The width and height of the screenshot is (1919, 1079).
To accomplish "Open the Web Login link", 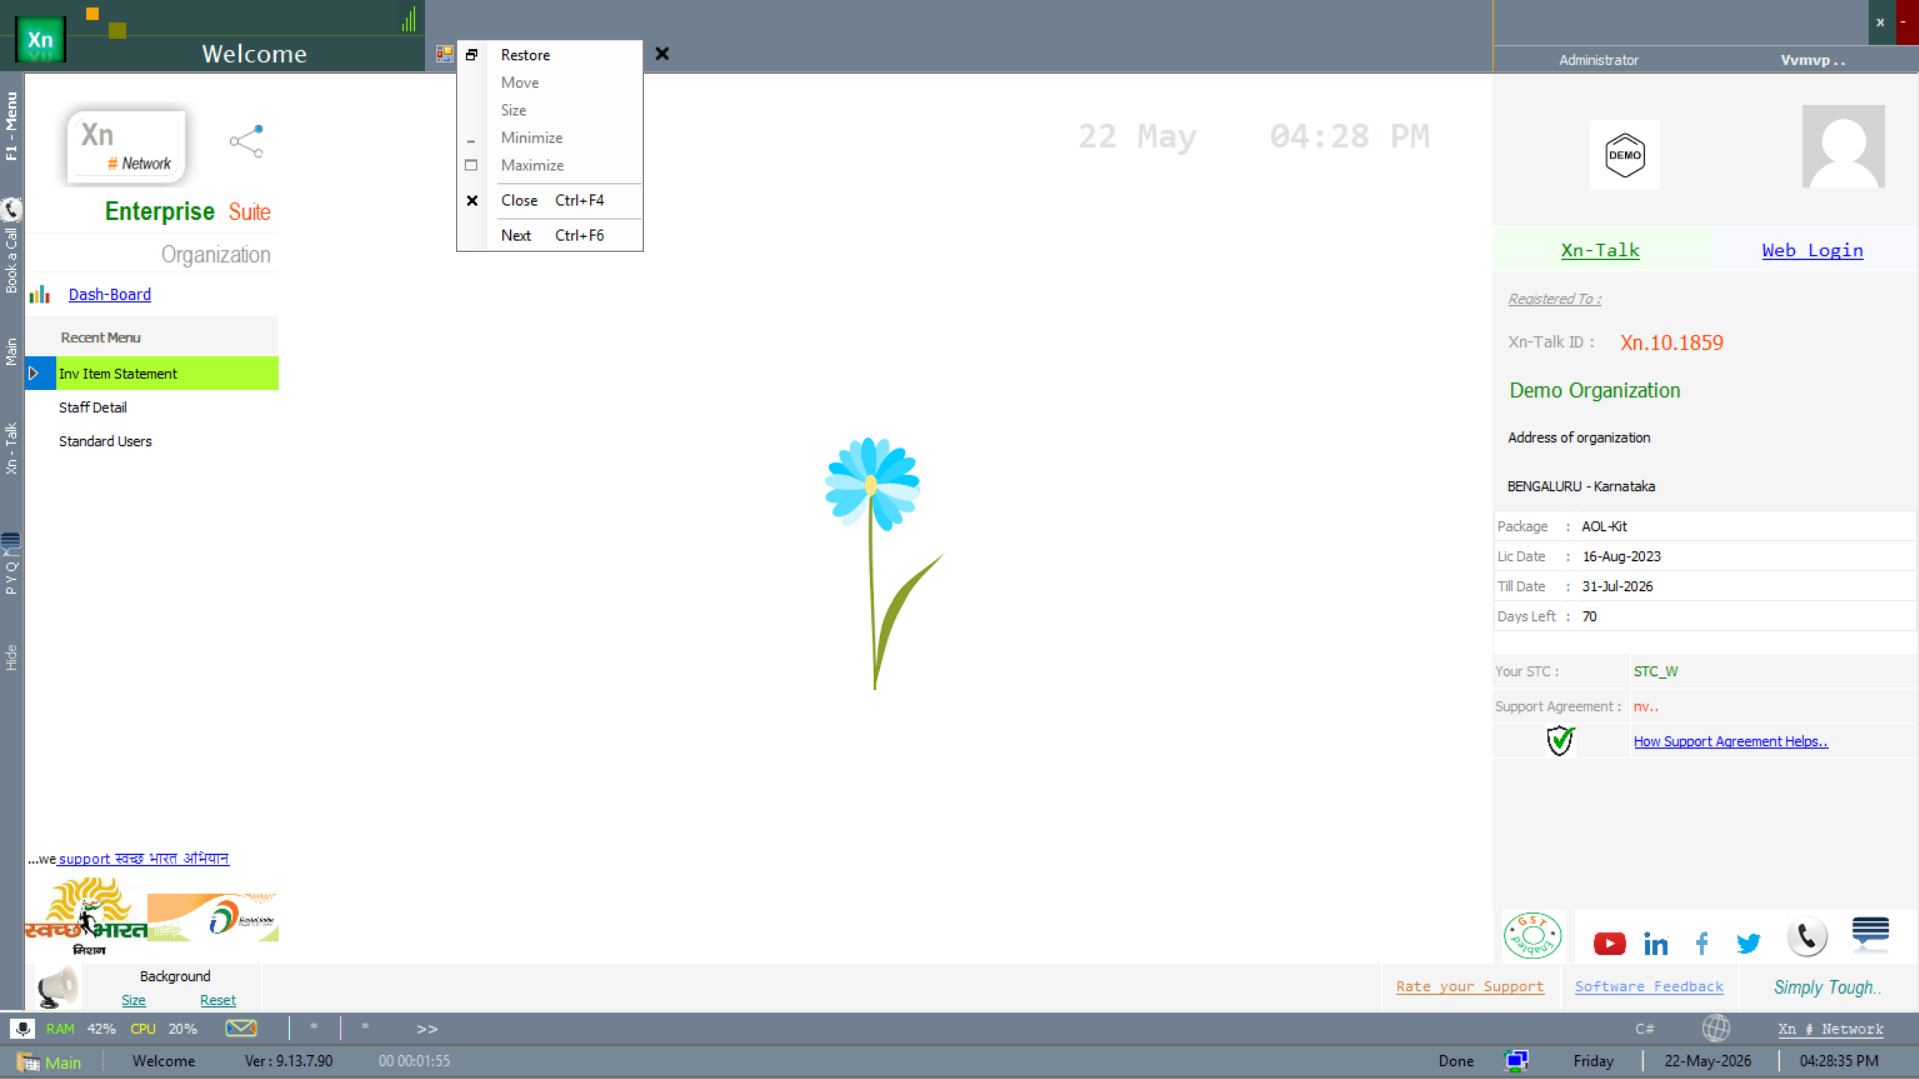I will (1812, 250).
